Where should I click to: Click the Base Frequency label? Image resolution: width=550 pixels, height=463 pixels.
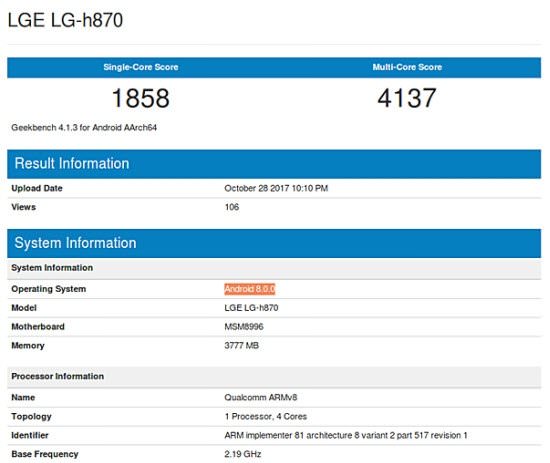coord(45,454)
